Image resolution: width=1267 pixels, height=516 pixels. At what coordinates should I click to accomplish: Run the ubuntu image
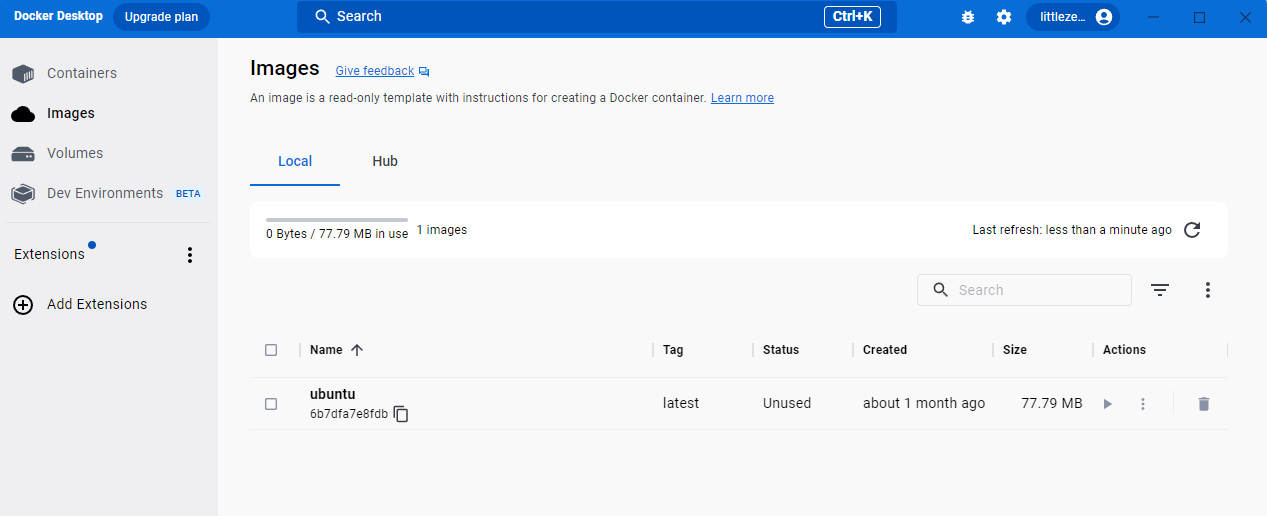(1107, 404)
